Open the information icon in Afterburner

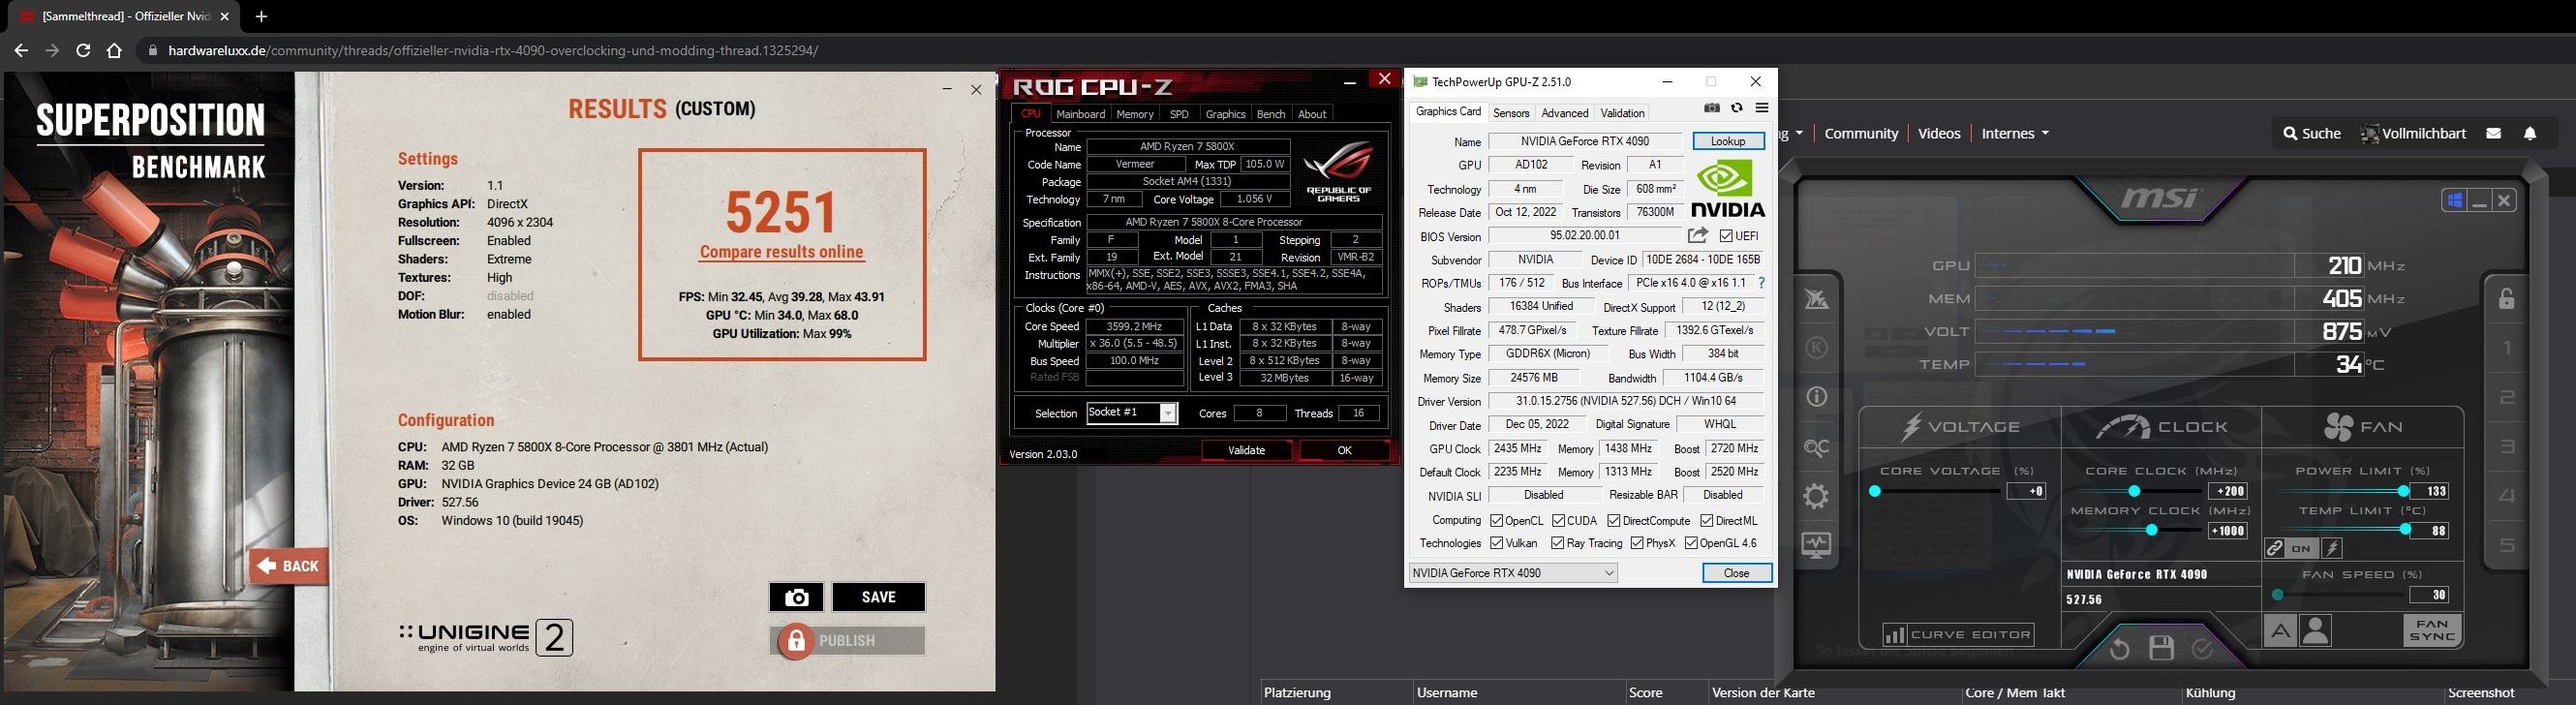tap(1817, 397)
